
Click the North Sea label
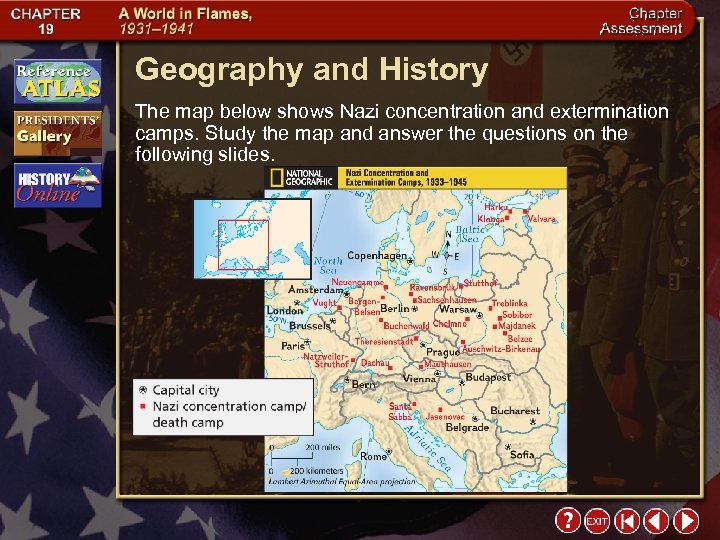pyautogui.click(x=328, y=265)
